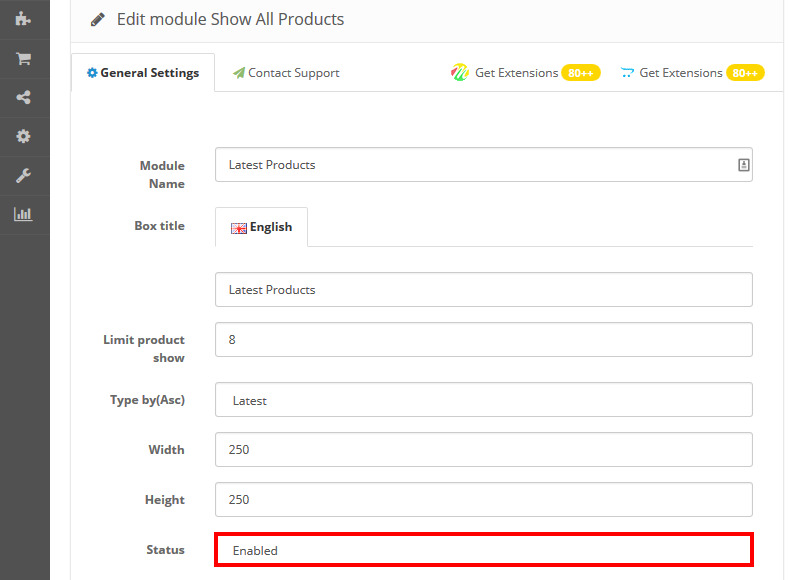Screen dimensions: 800x580
Task: Click the Width input field
Action: point(483,450)
